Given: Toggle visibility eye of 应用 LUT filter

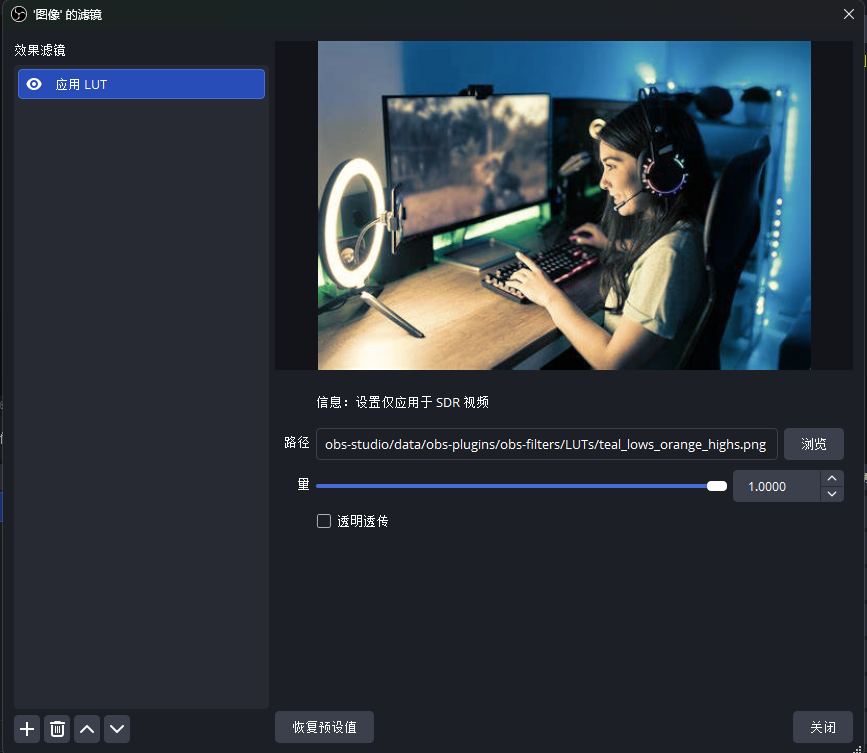Looking at the screenshot, I should tap(34, 85).
